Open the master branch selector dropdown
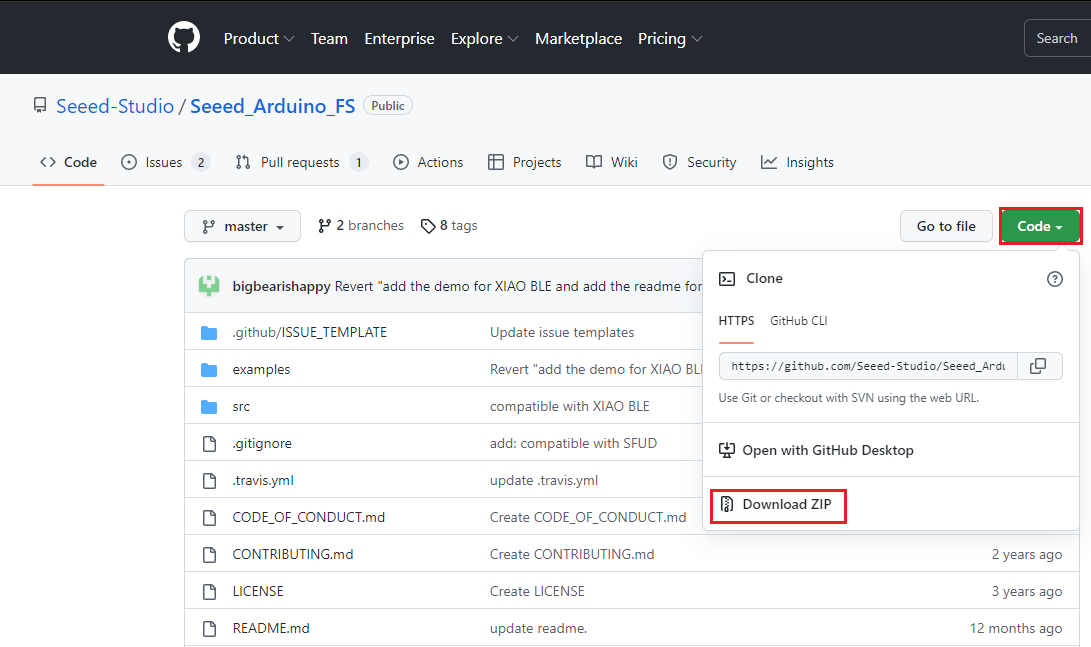Screen dimensions: 1091x647 coord(242,226)
